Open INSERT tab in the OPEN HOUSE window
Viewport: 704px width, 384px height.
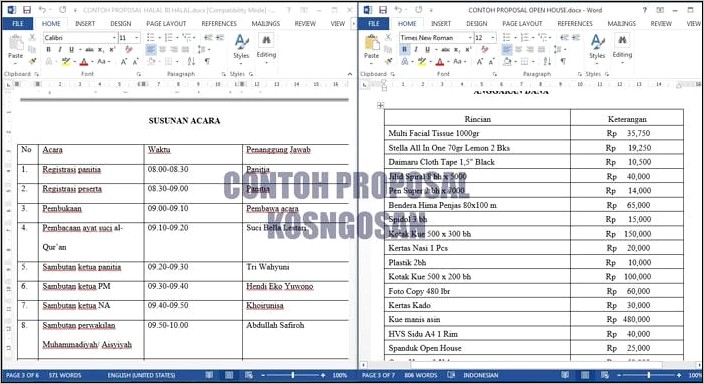click(440, 23)
